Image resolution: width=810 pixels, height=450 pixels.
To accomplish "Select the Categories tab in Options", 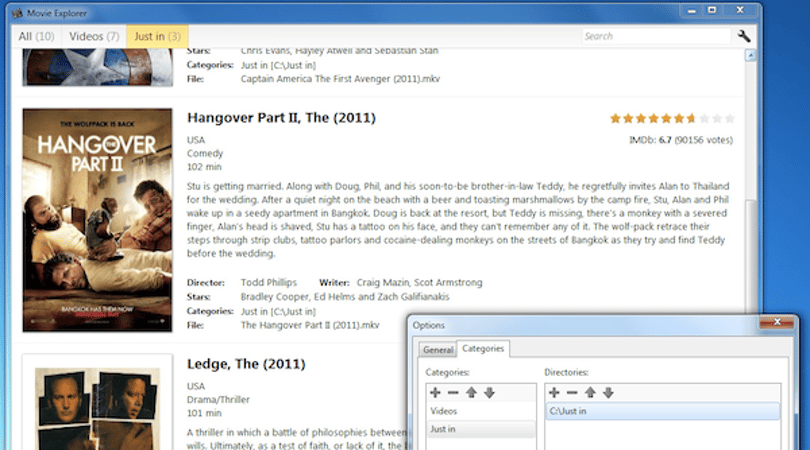I will [x=483, y=348].
